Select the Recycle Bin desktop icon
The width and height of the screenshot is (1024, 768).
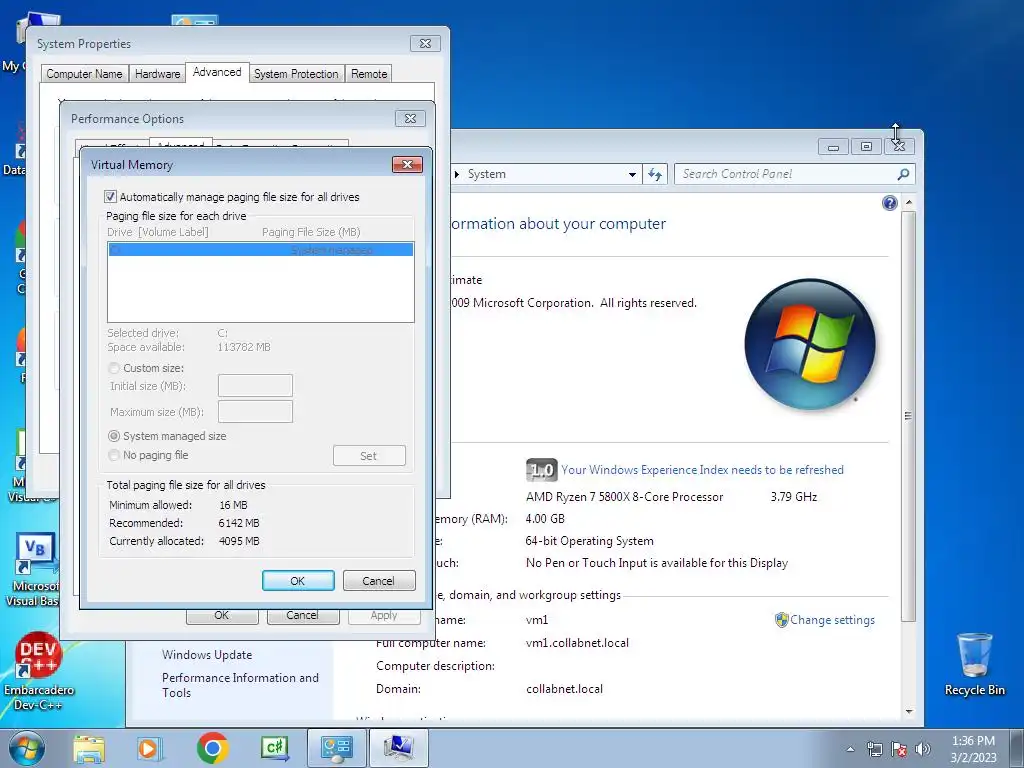click(x=974, y=665)
